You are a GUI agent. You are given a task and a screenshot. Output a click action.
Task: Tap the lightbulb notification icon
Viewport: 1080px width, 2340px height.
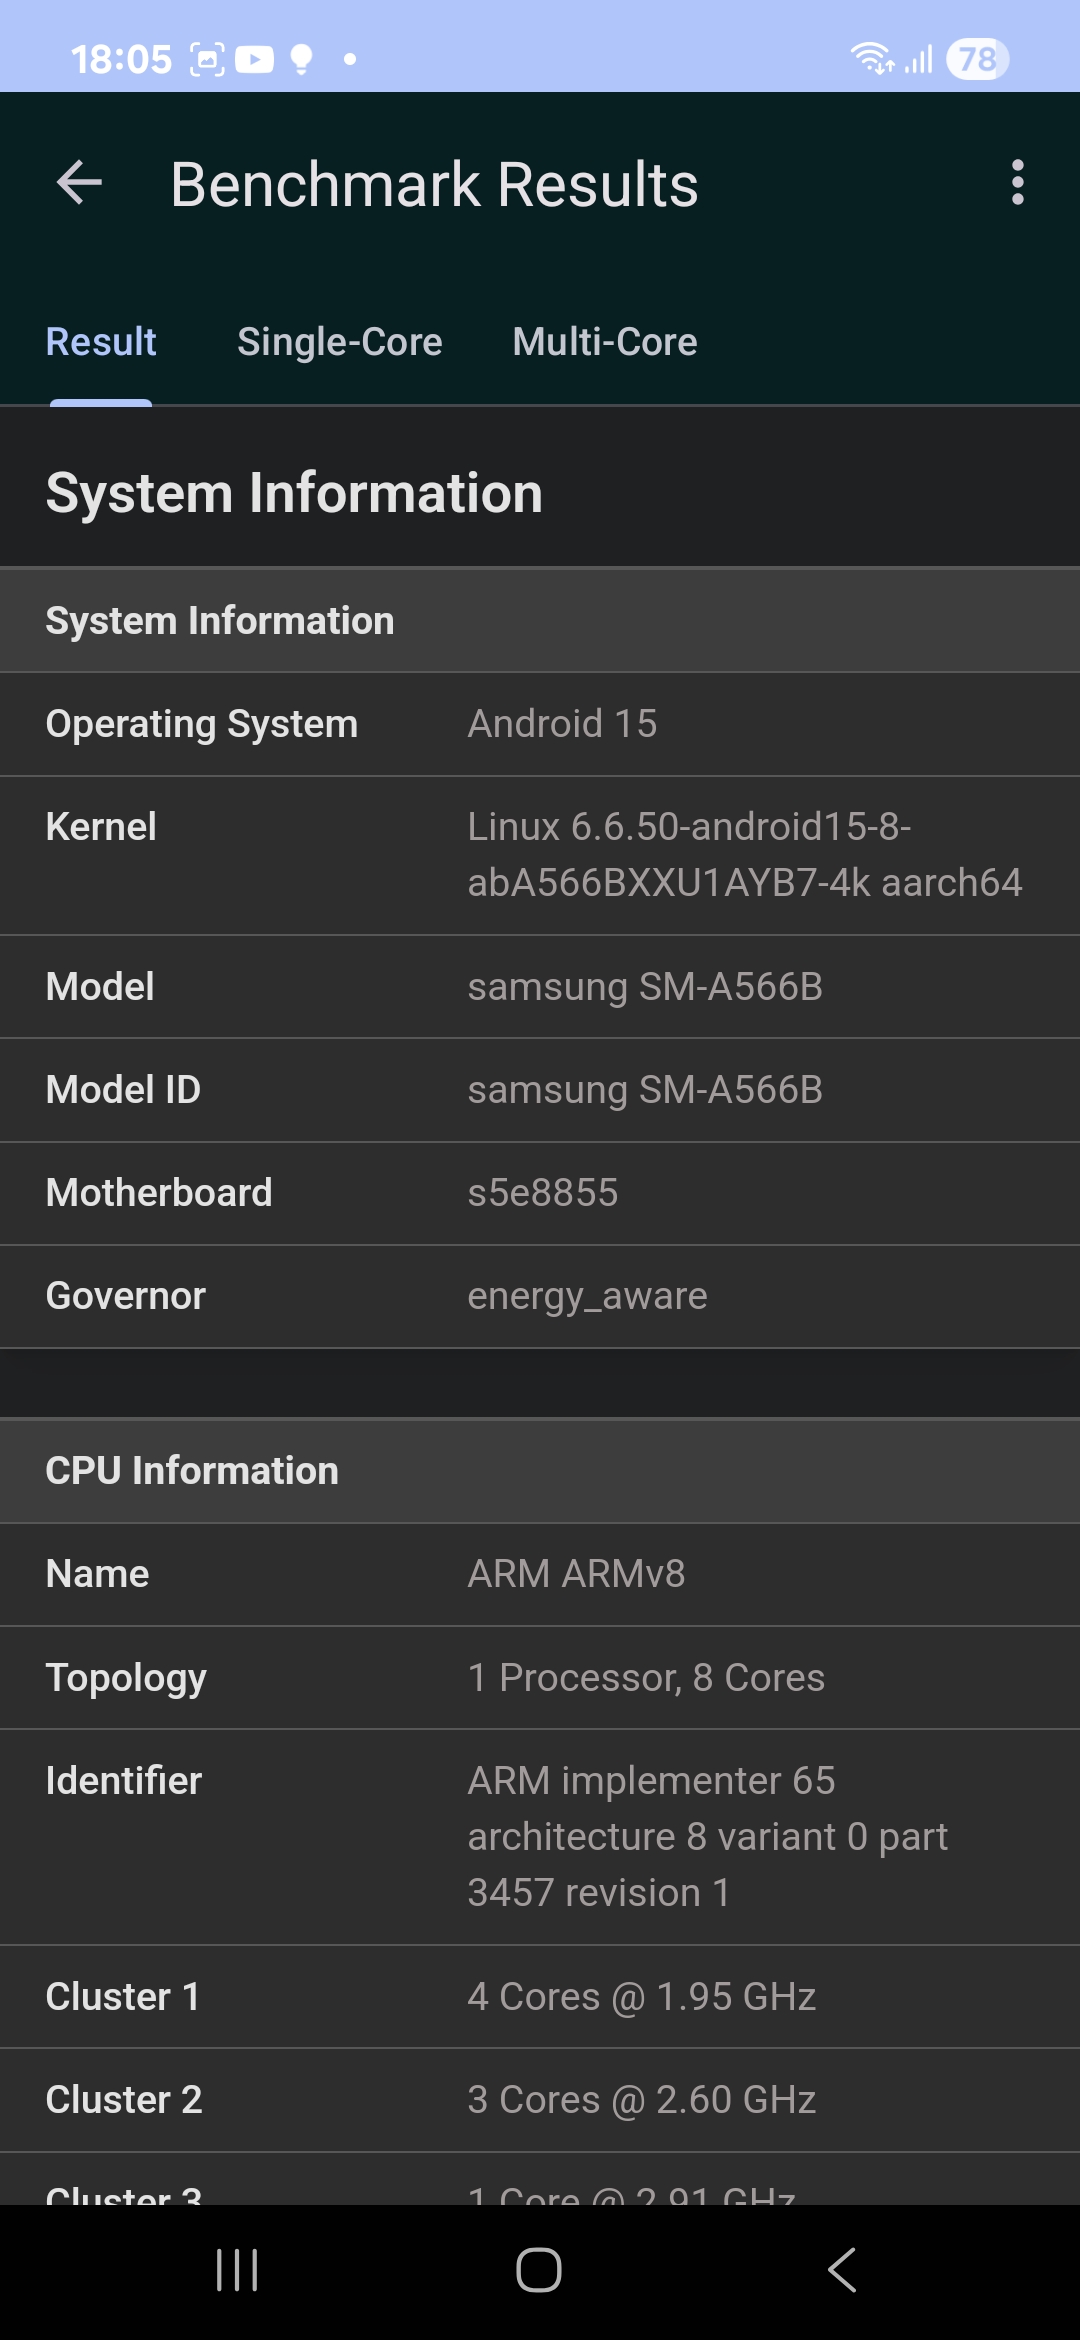click(301, 60)
